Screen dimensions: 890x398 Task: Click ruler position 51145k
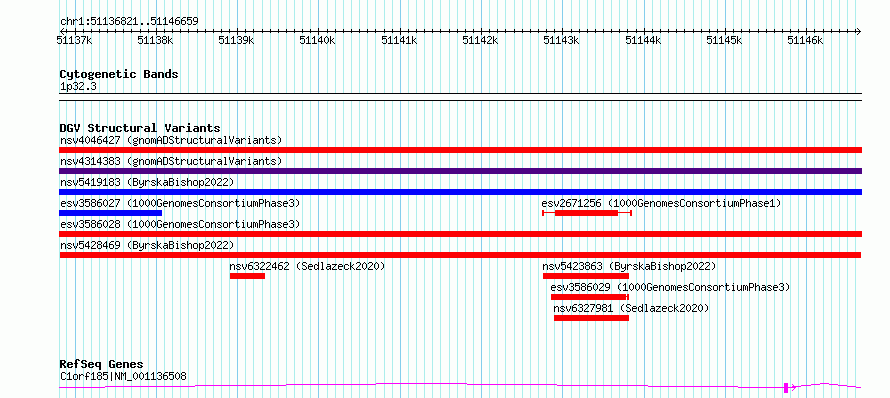tap(724, 40)
